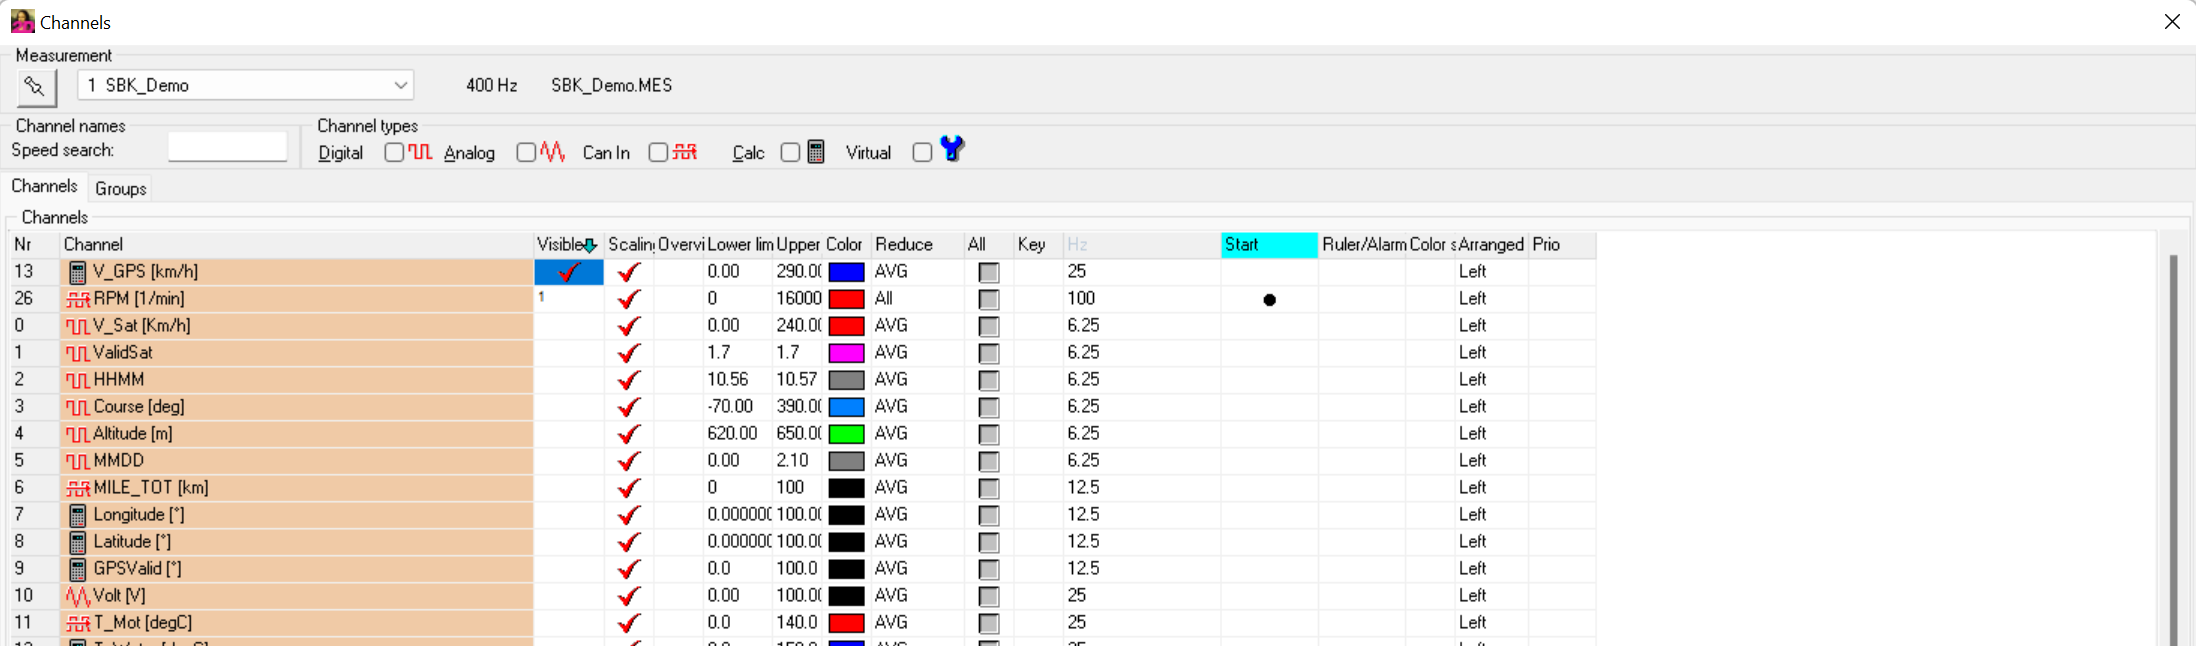Enable the Digital channel type checkbox

[x=394, y=152]
